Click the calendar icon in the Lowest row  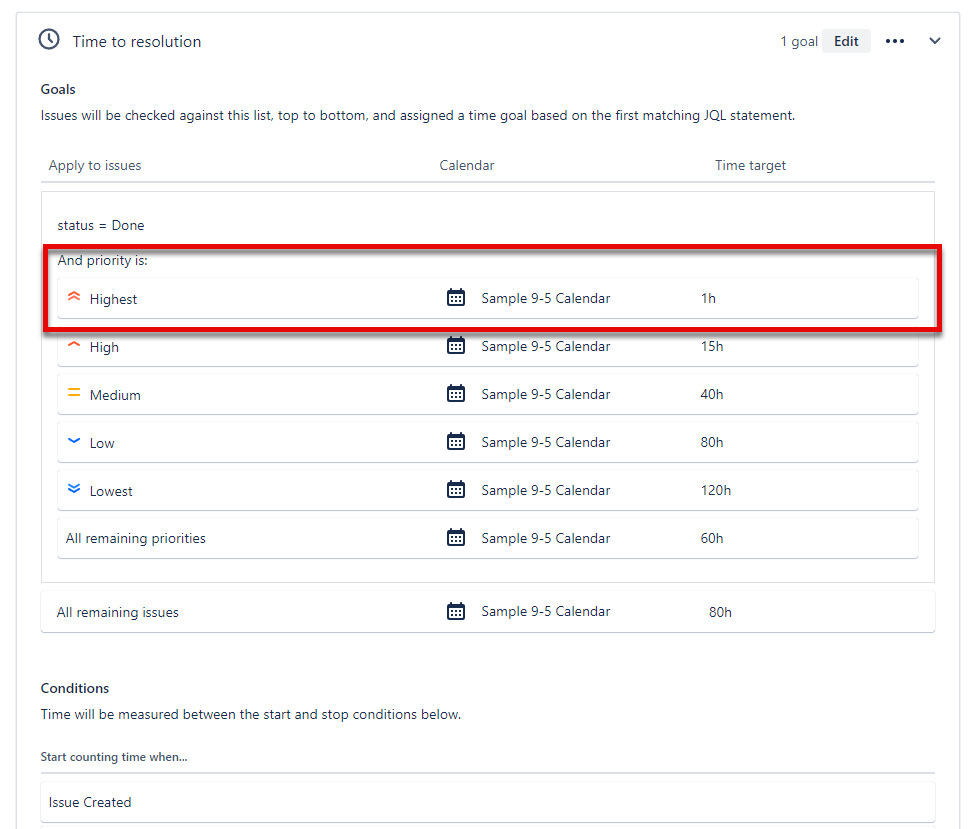[456, 489]
